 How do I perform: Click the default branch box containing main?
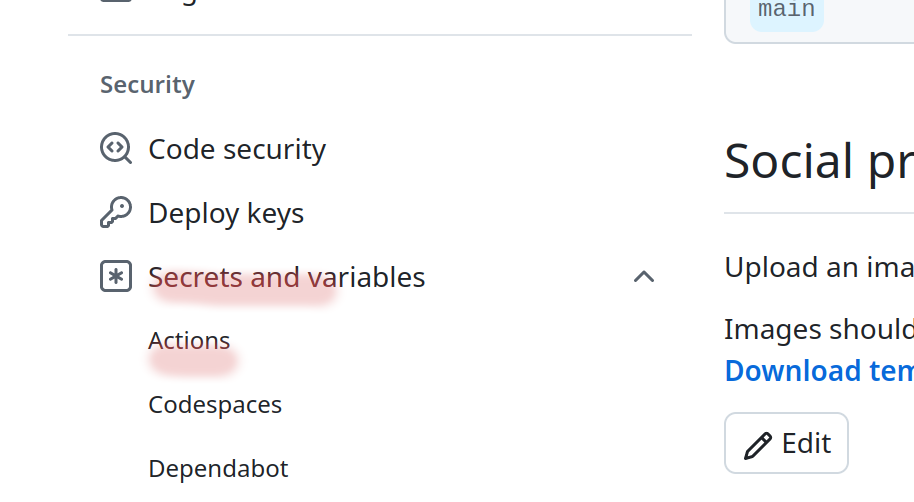pyautogui.click(x=860, y=20)
